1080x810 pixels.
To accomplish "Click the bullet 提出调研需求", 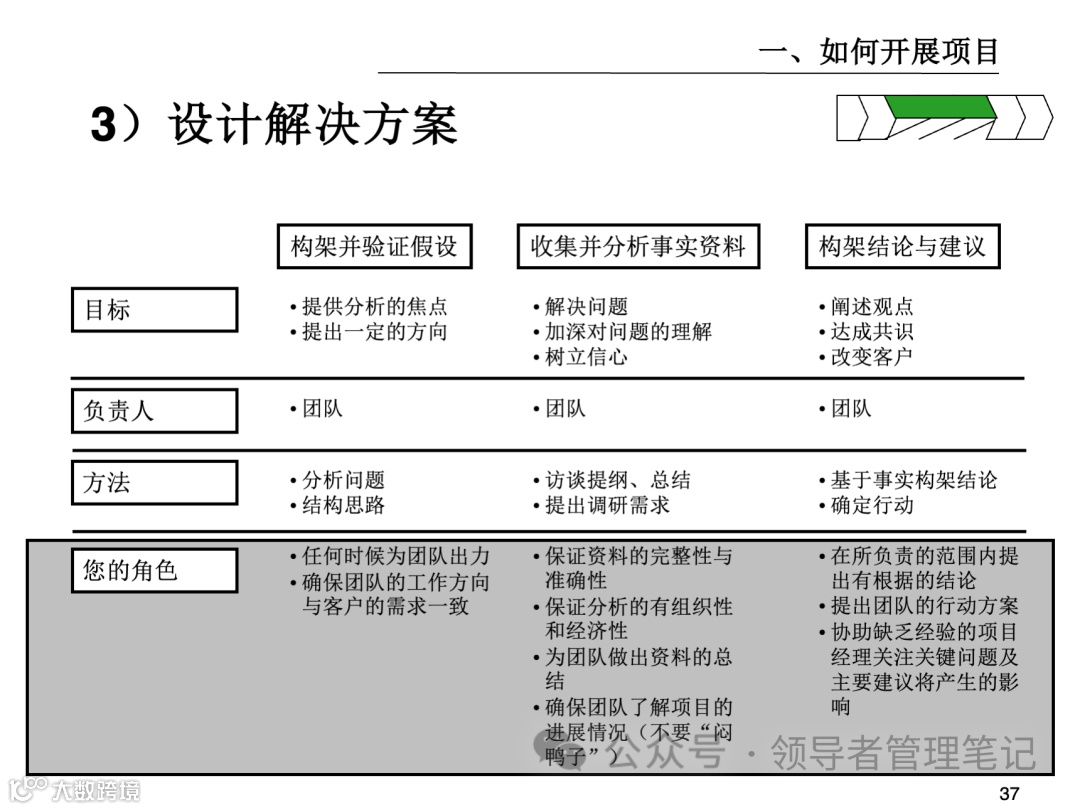I will click(601, 506).
